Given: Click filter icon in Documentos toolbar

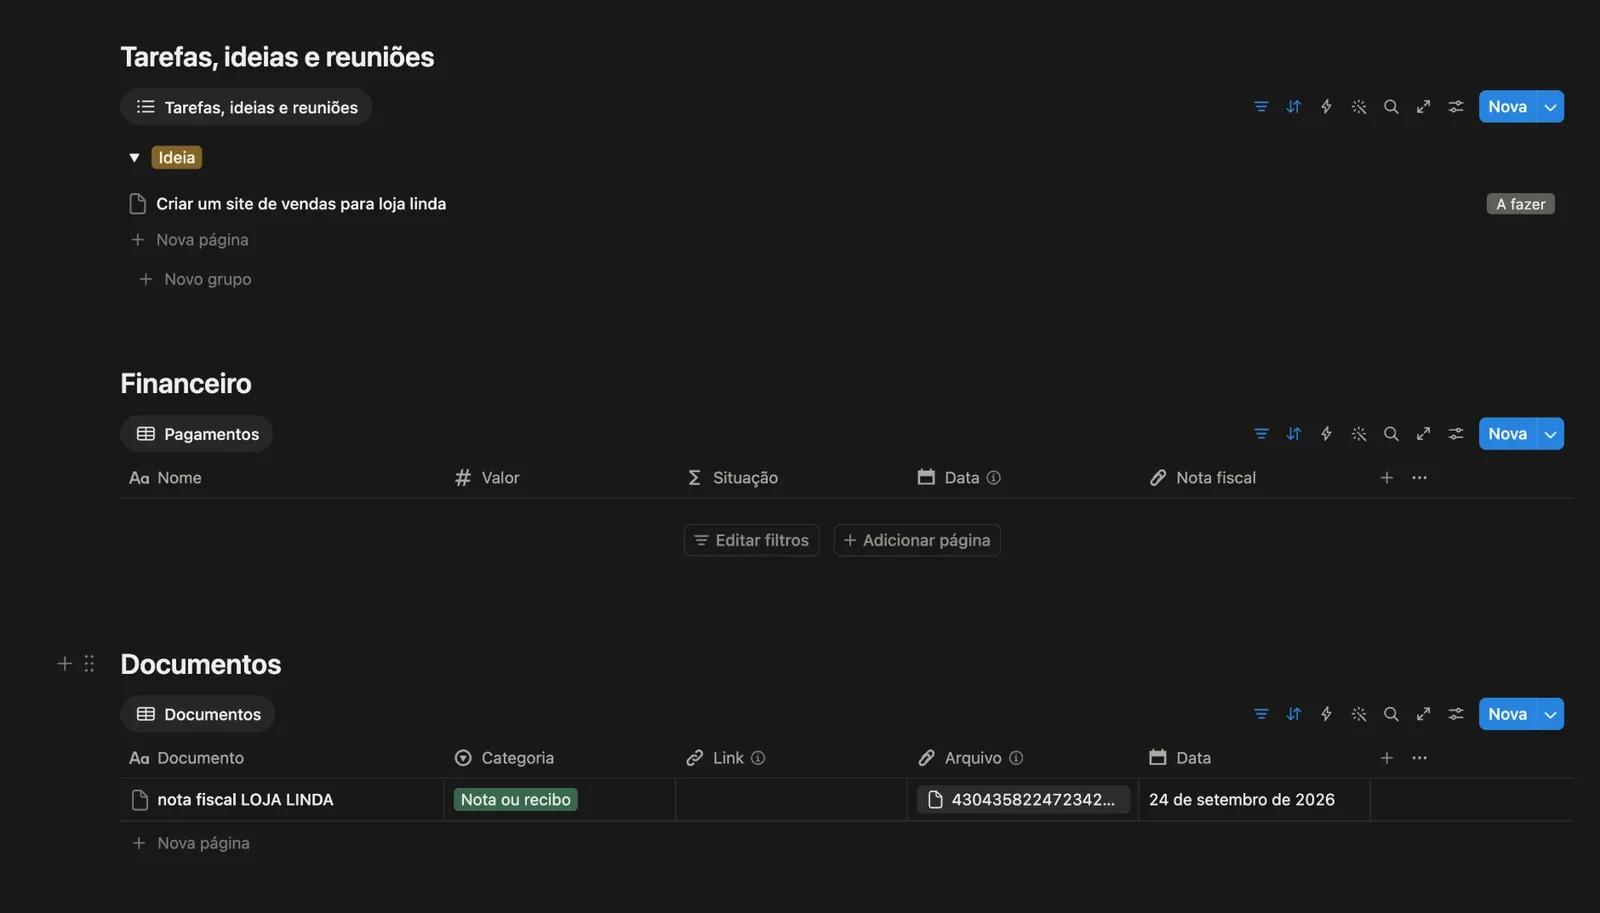Looking at the screenshot, I should 1261,714.
